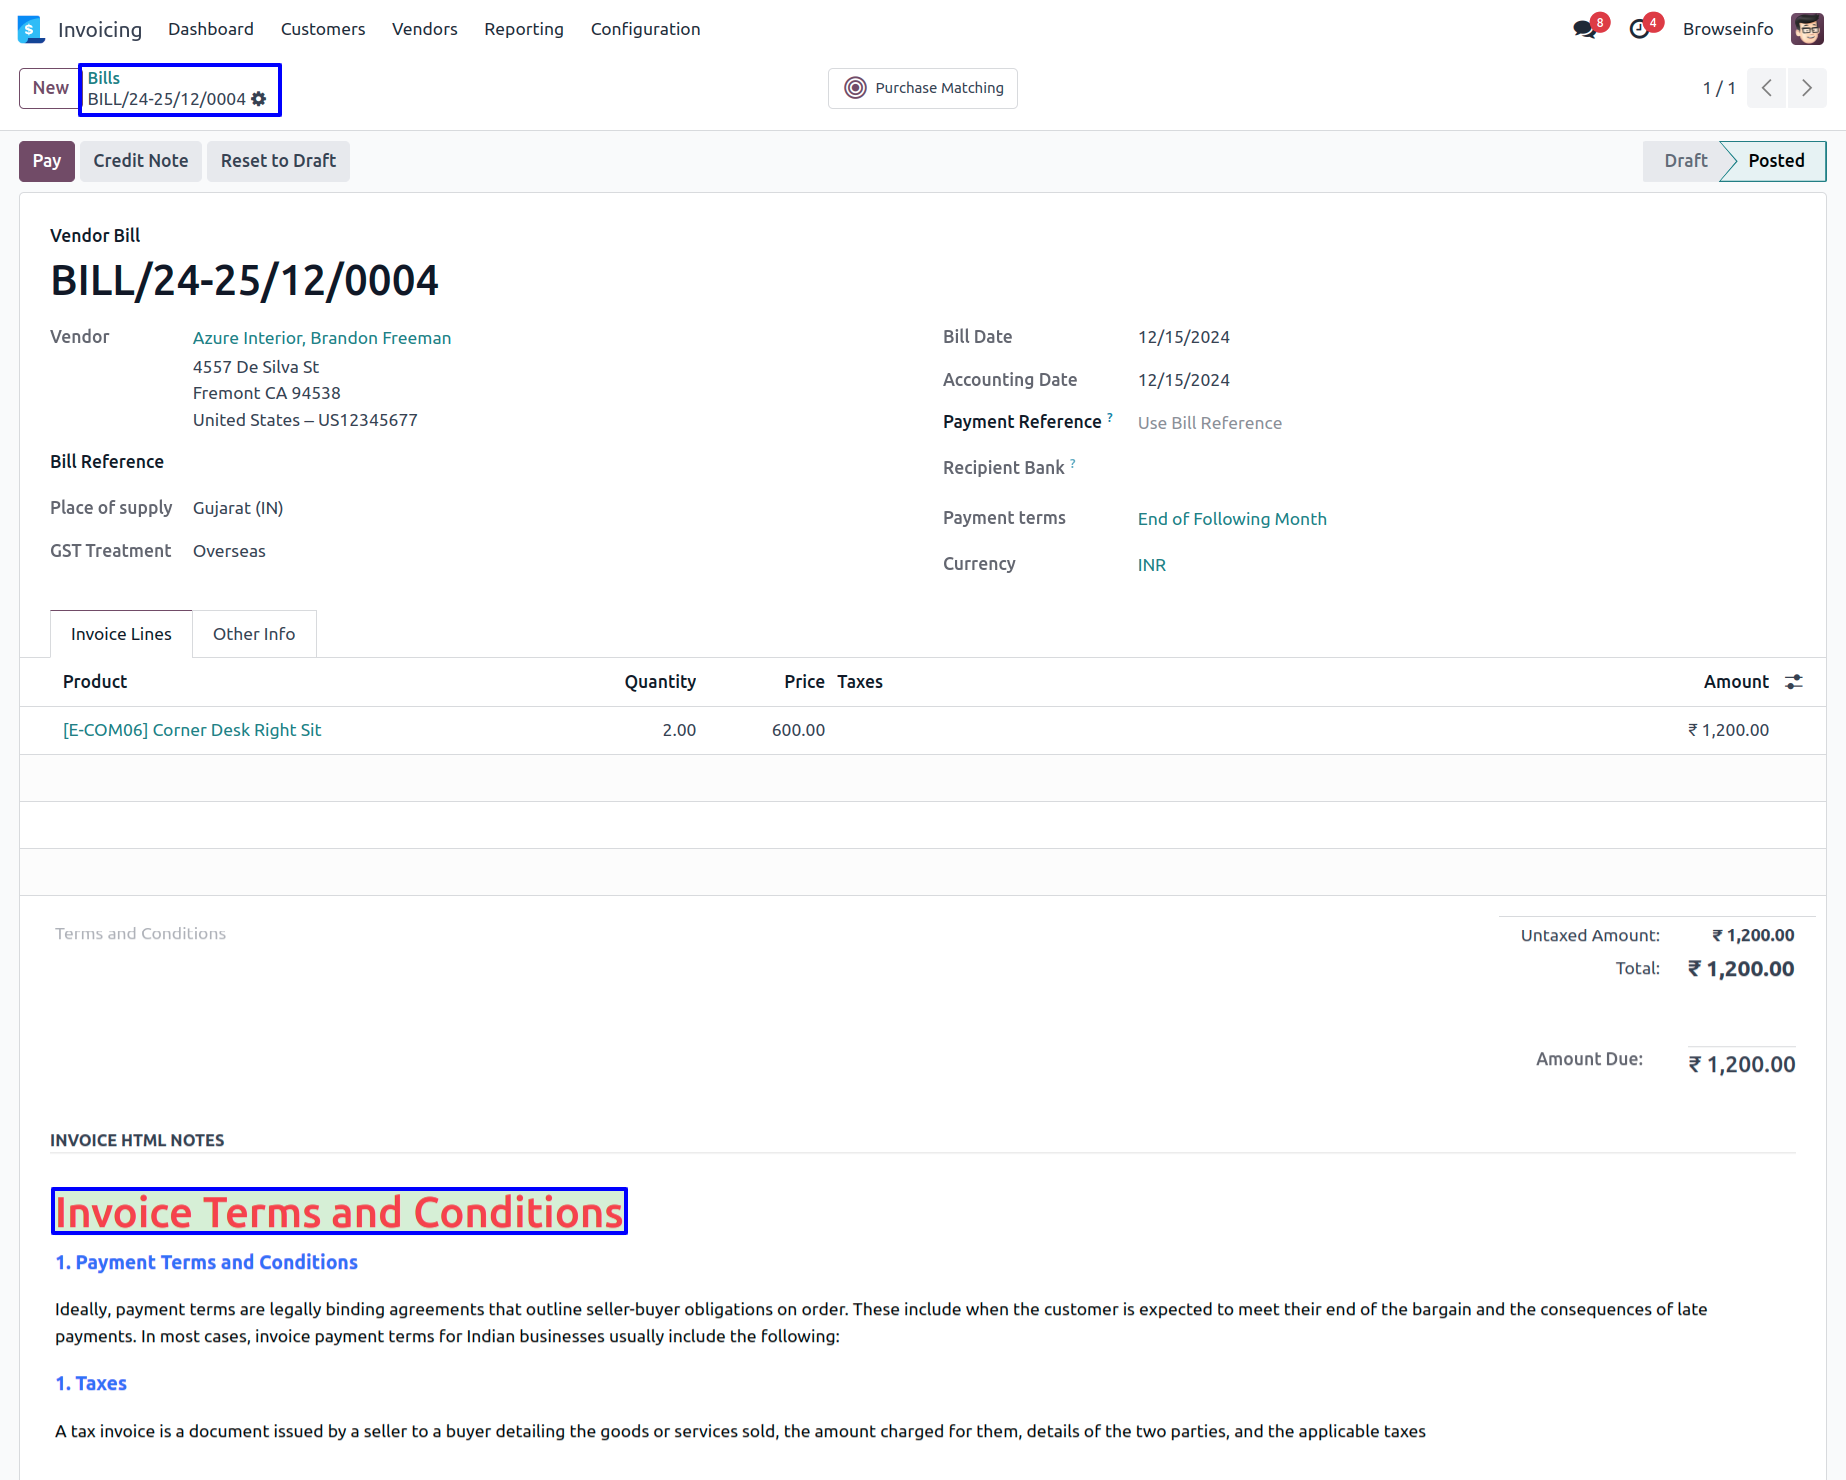Open the Configuration menu
1846x1480 pixels.
coord(645,29)
